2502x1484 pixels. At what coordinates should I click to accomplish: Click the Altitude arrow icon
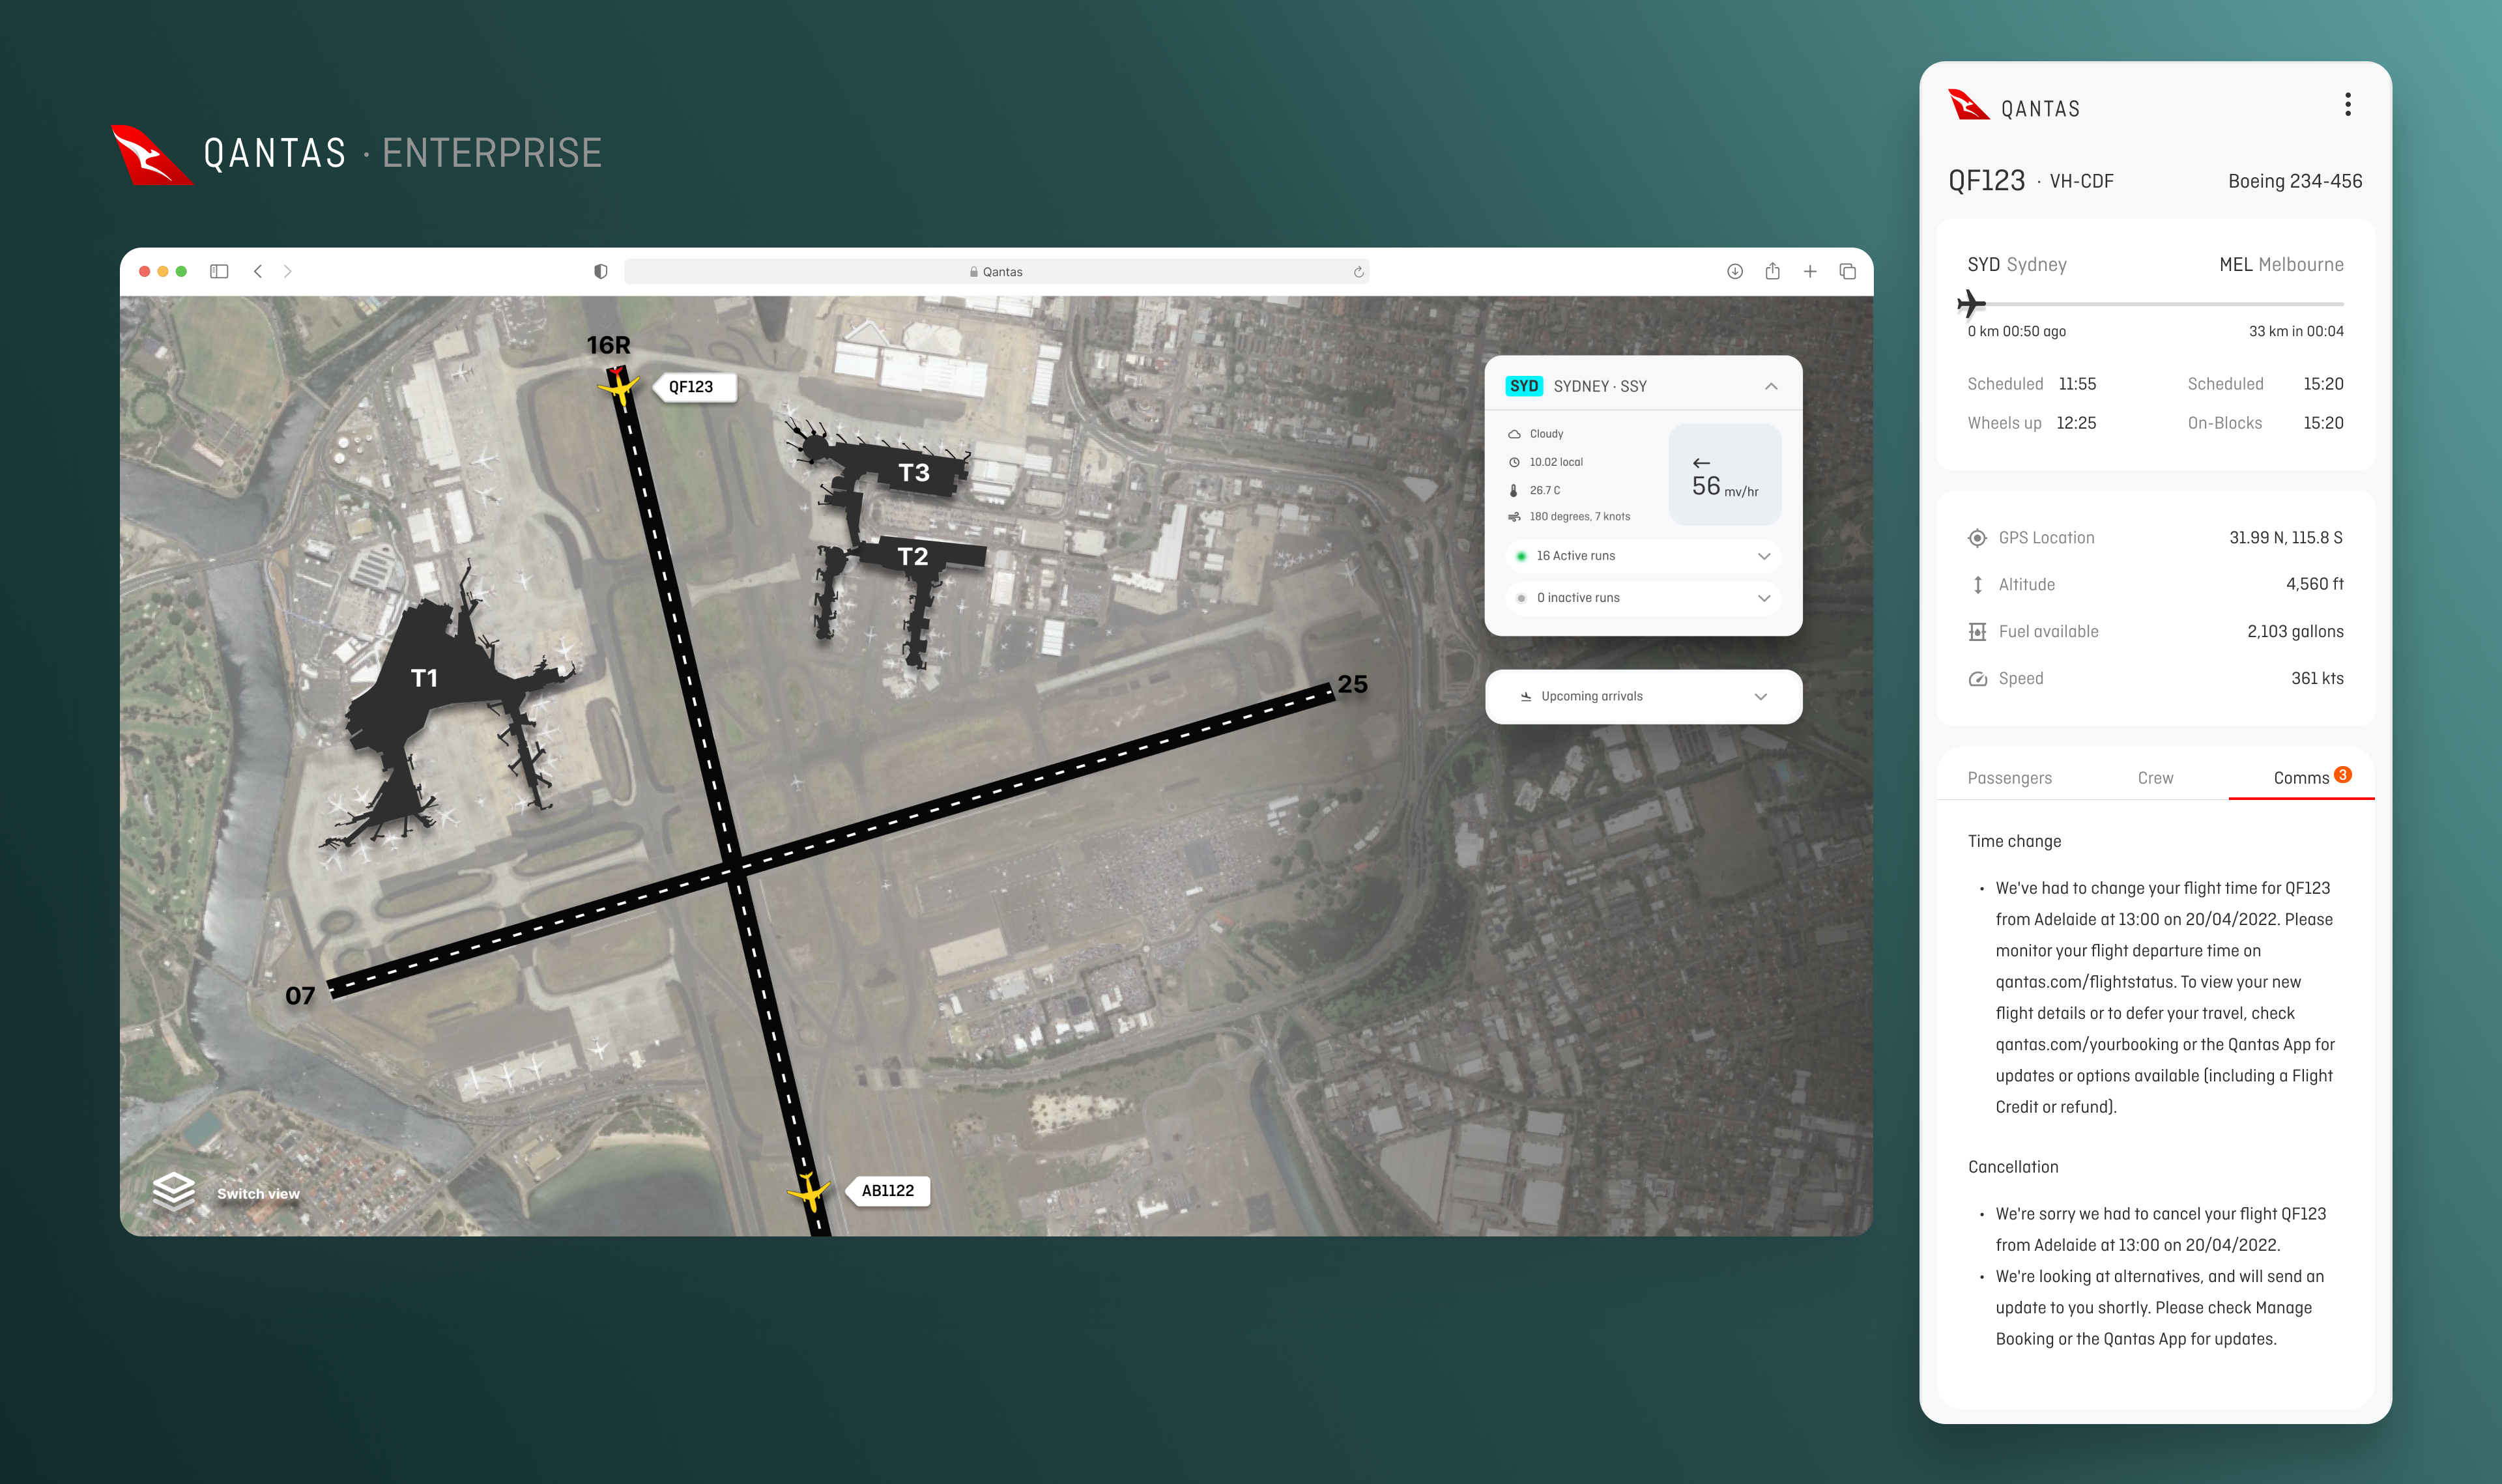pos(1977,585)
